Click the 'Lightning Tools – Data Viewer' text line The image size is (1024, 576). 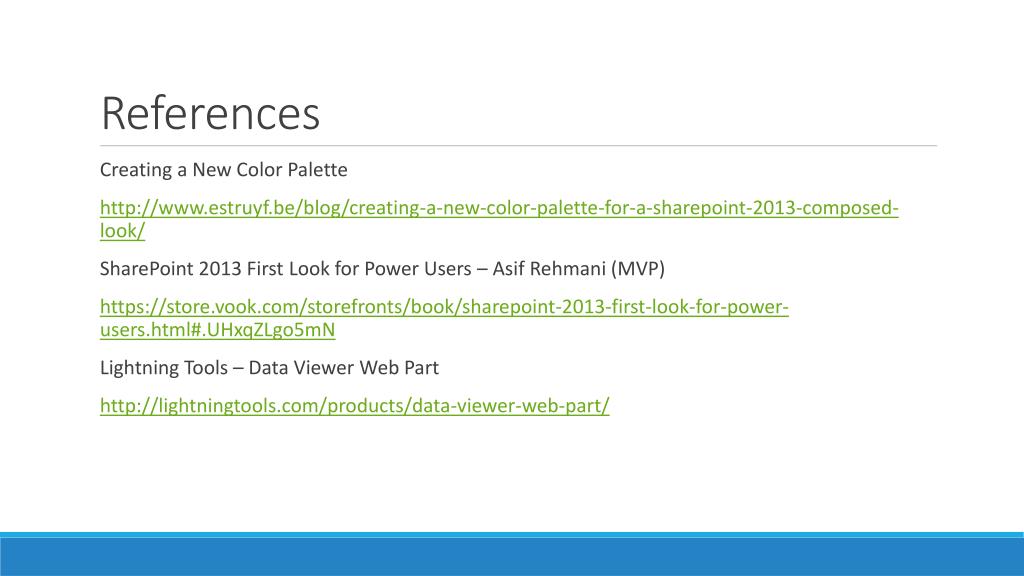pos(269,368)
